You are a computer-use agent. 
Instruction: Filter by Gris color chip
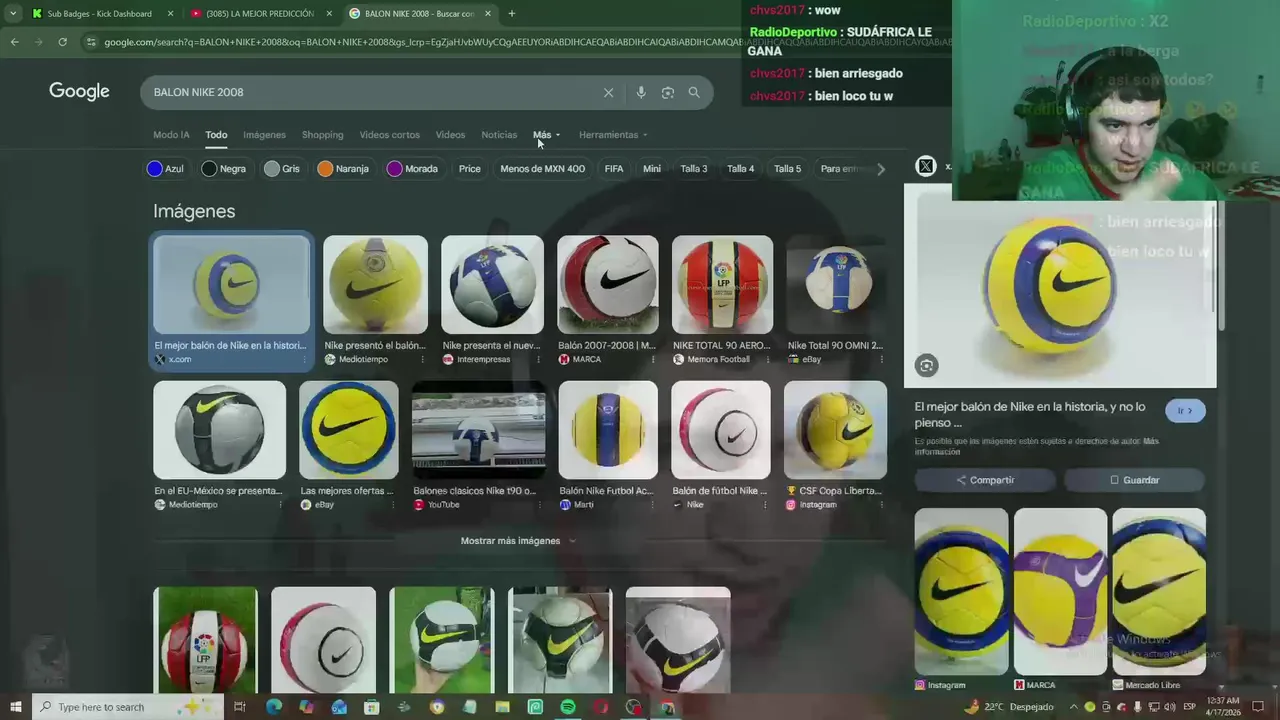(282, 169)
